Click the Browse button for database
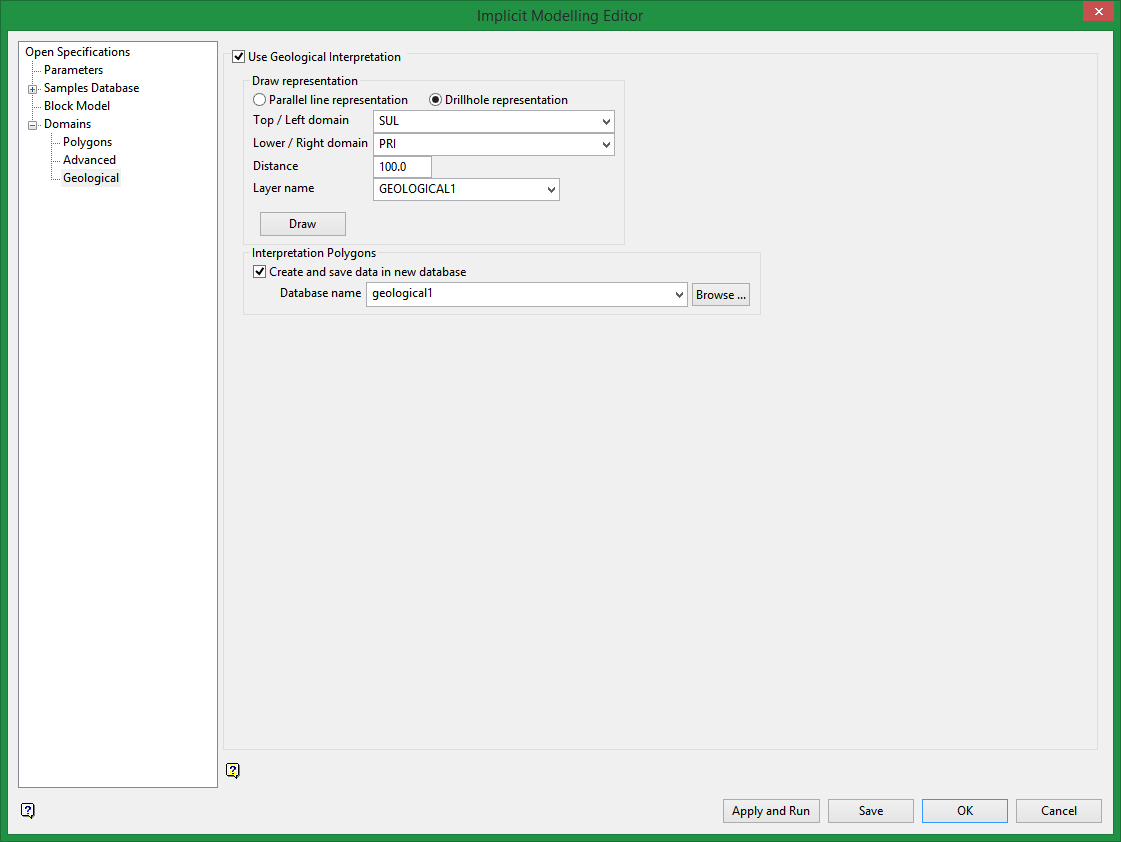 point(721,294)
